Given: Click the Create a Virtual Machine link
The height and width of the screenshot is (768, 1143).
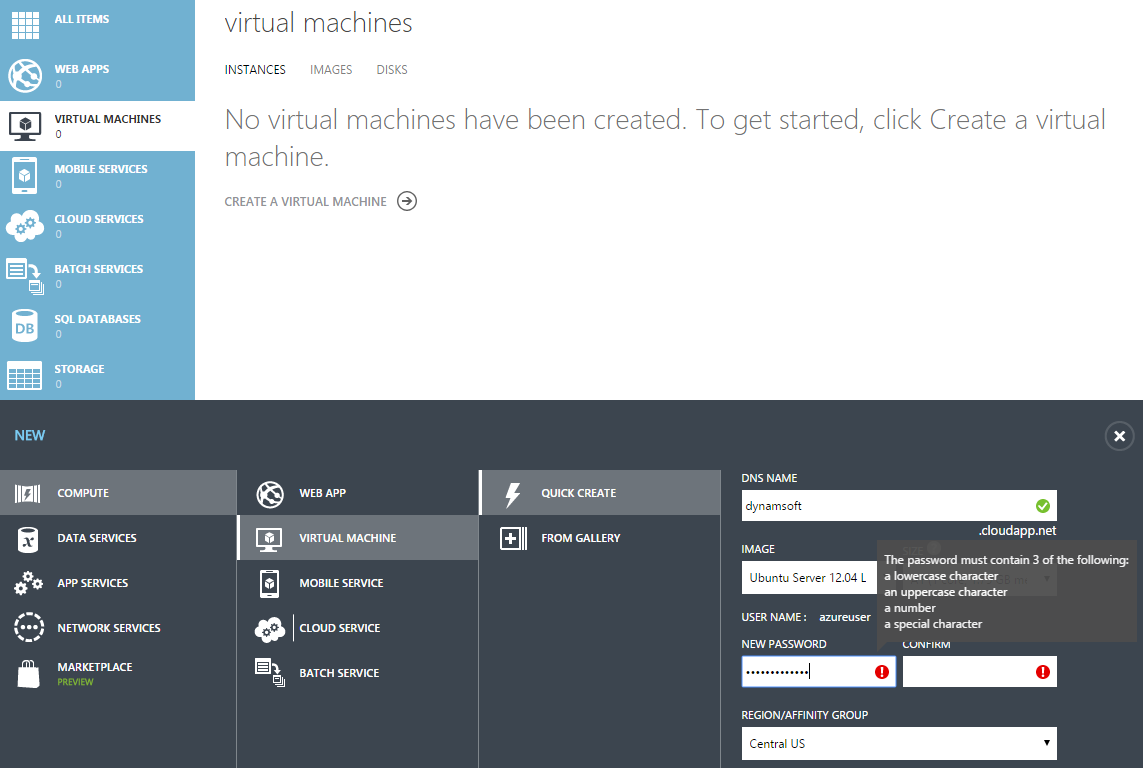Looking at the screenshot, I should click(305, 202).
